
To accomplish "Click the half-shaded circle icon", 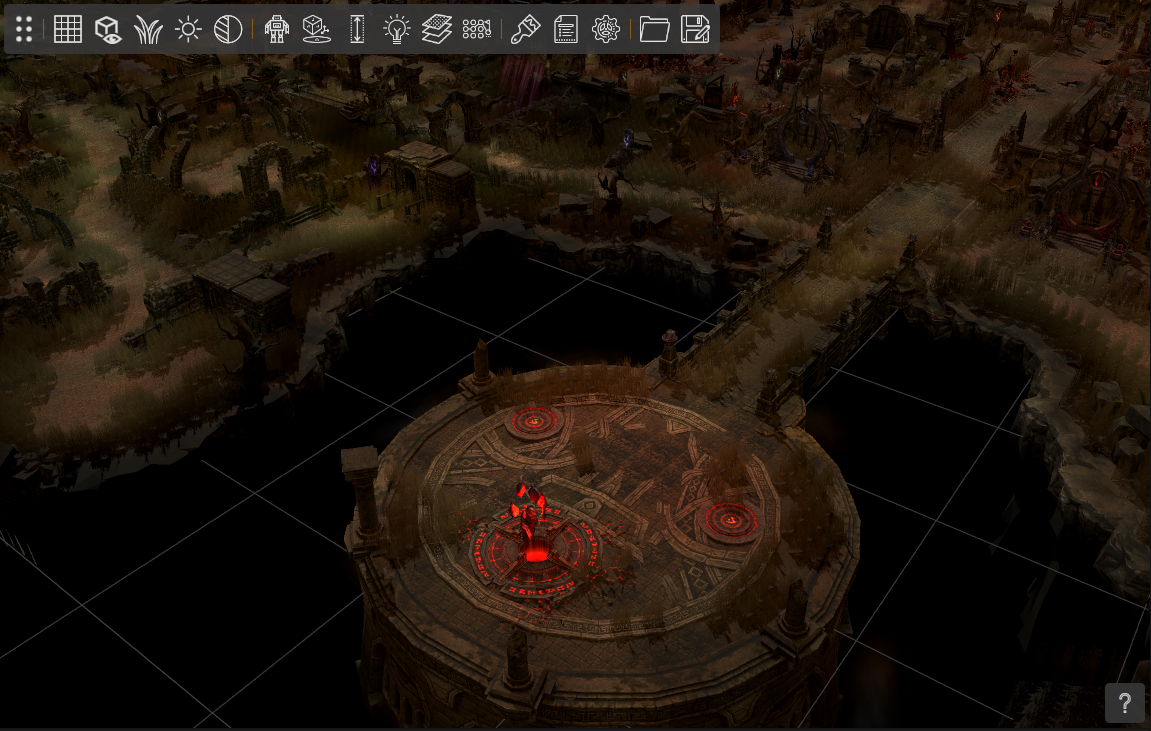I will (x=228, y=29).
